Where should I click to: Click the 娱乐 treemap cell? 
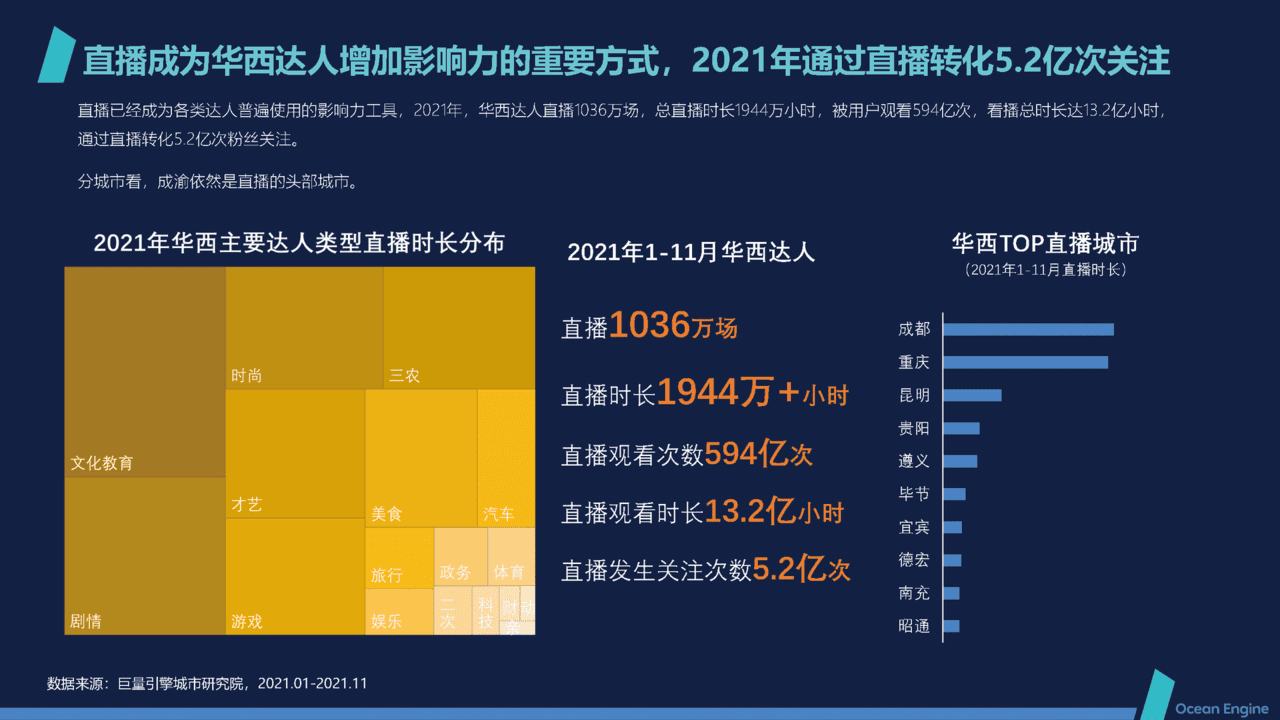[399, 611]
